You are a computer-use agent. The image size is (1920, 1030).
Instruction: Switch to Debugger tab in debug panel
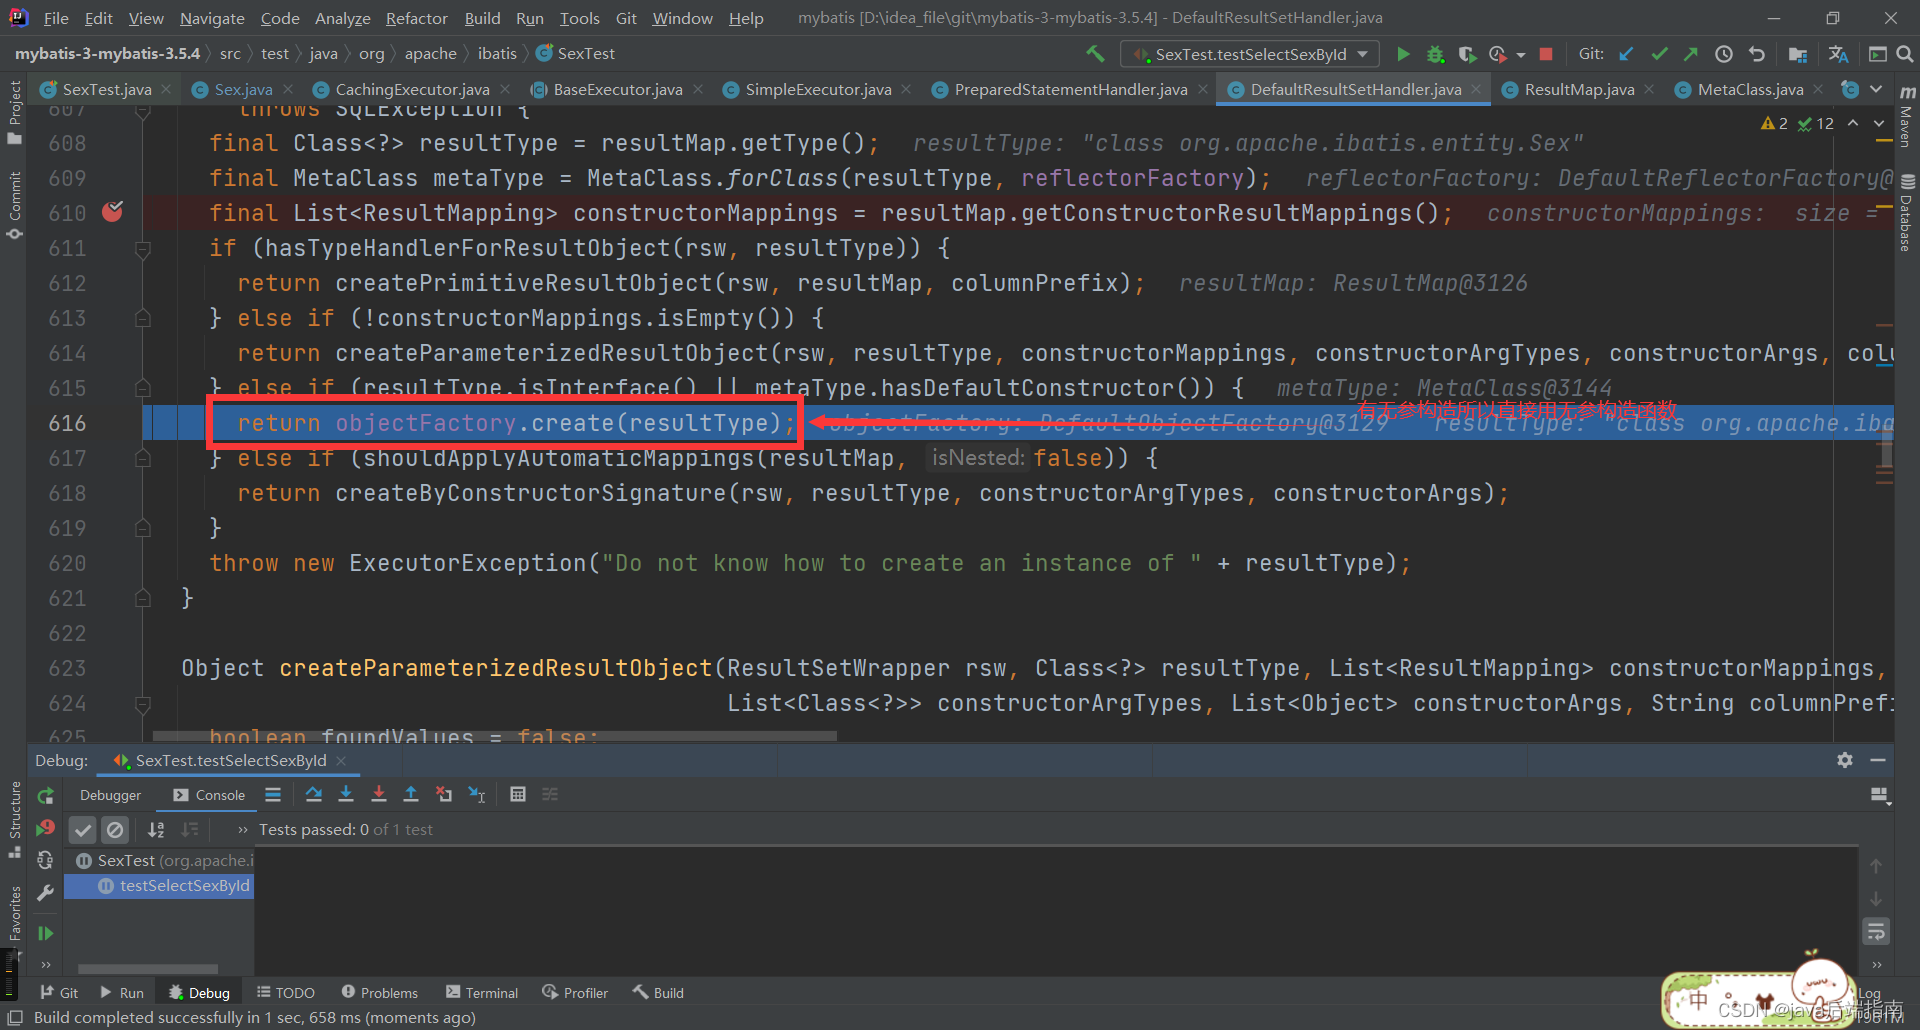point(110,795)
